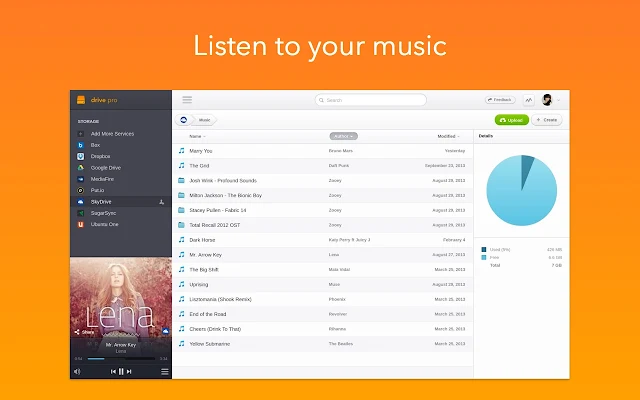Click the cloud icon on the album art
Screen dimensions: 640x400
(165, 331)
